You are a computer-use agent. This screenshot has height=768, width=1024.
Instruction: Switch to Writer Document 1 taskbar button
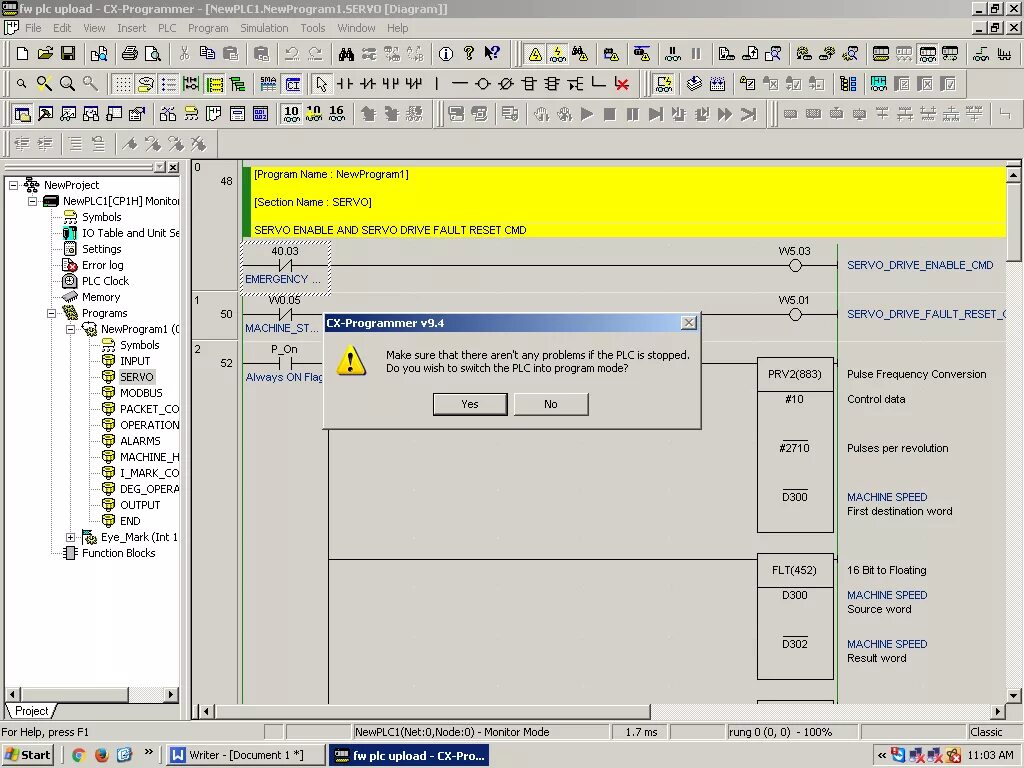click(246, 756)
